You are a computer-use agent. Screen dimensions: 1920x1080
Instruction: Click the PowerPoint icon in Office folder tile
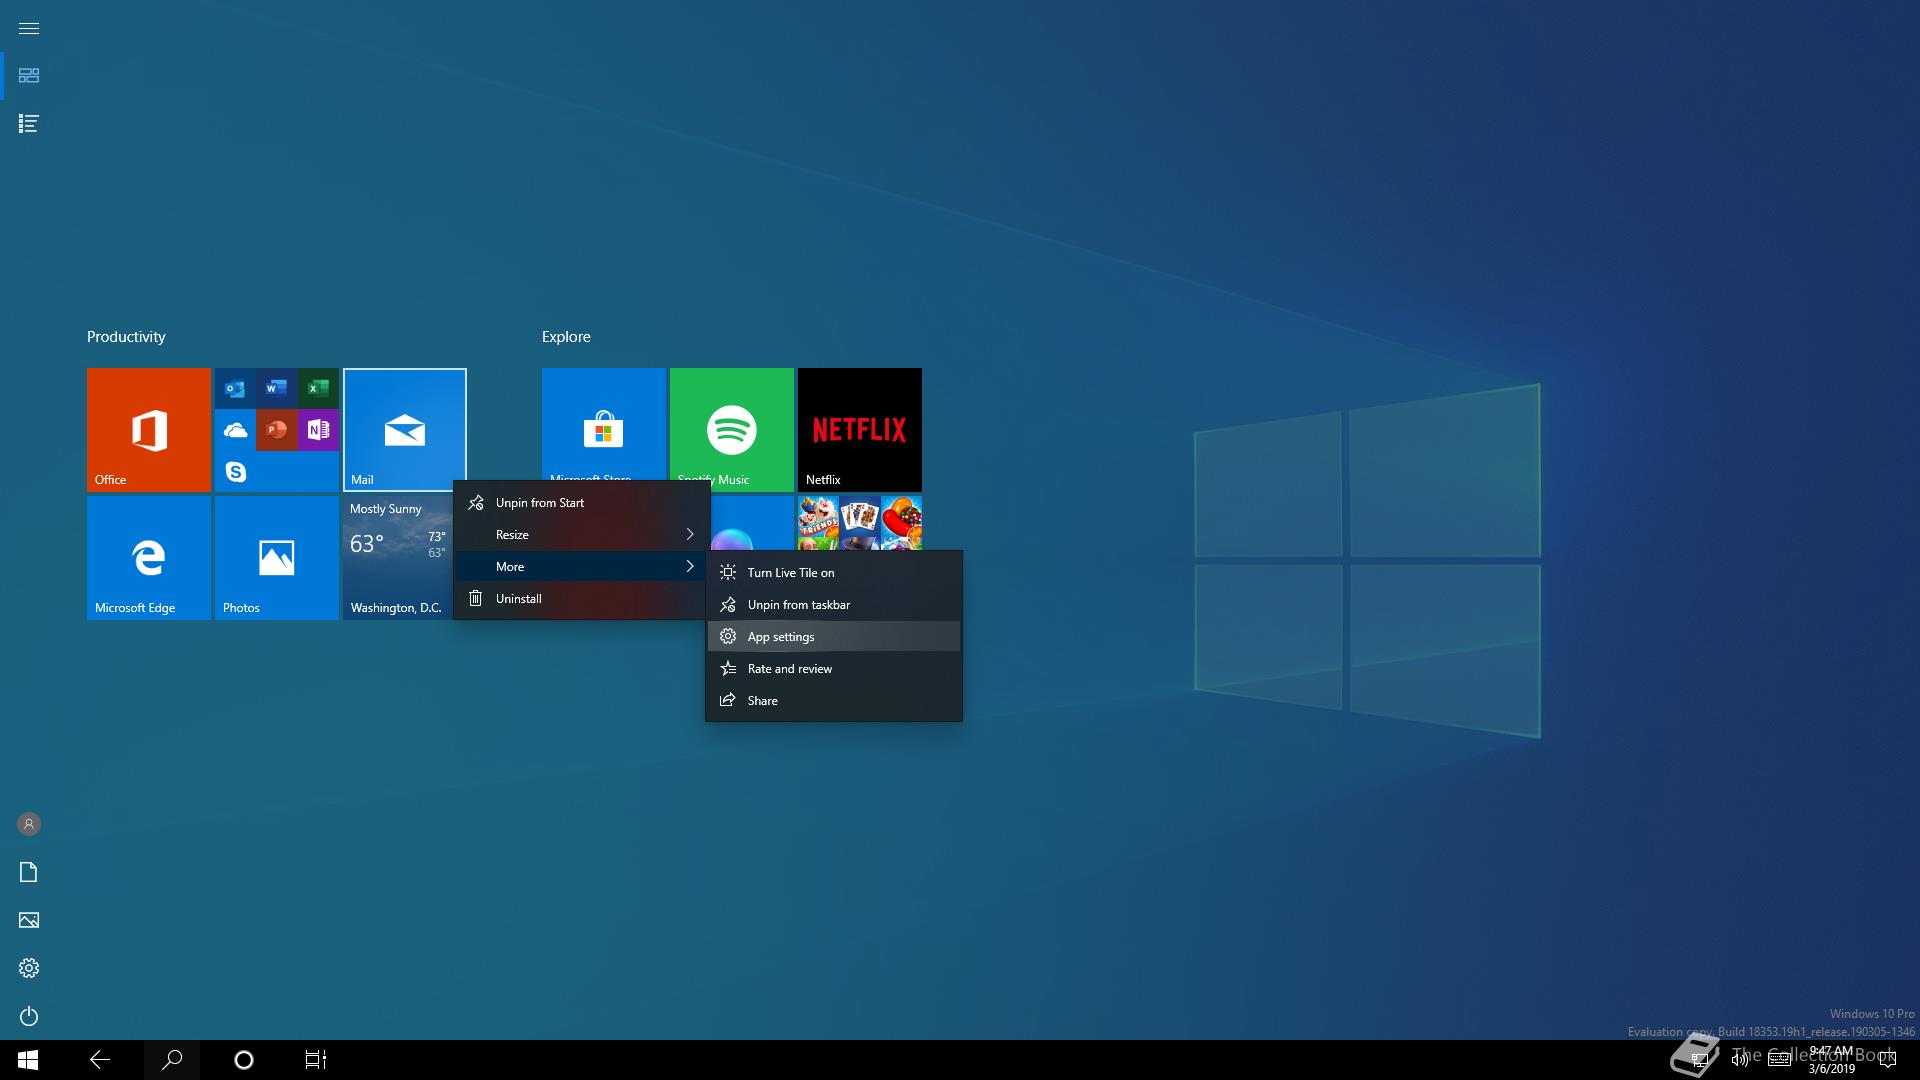[x=277, y=430]
